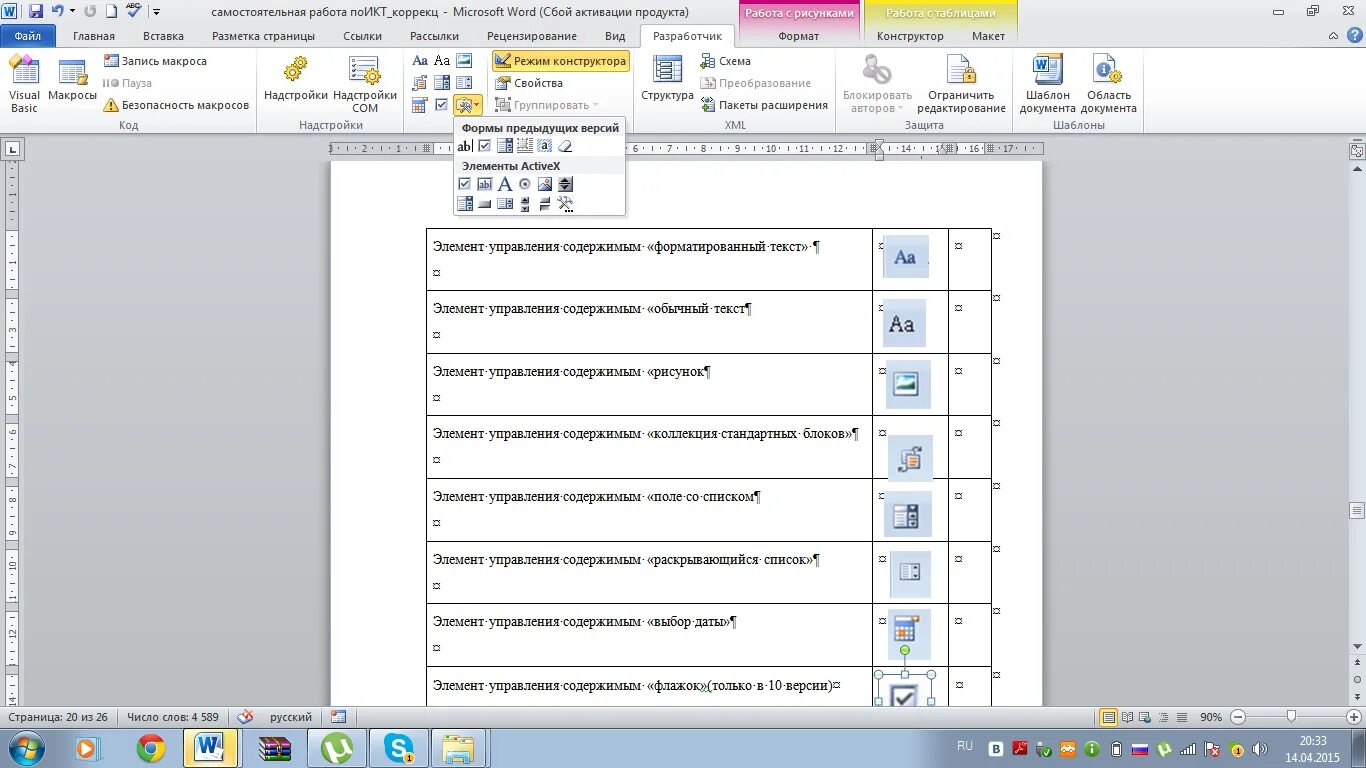Screen dimensions: 1366x768
Task: Switch to the Главная tab
Action: point(94,36)
